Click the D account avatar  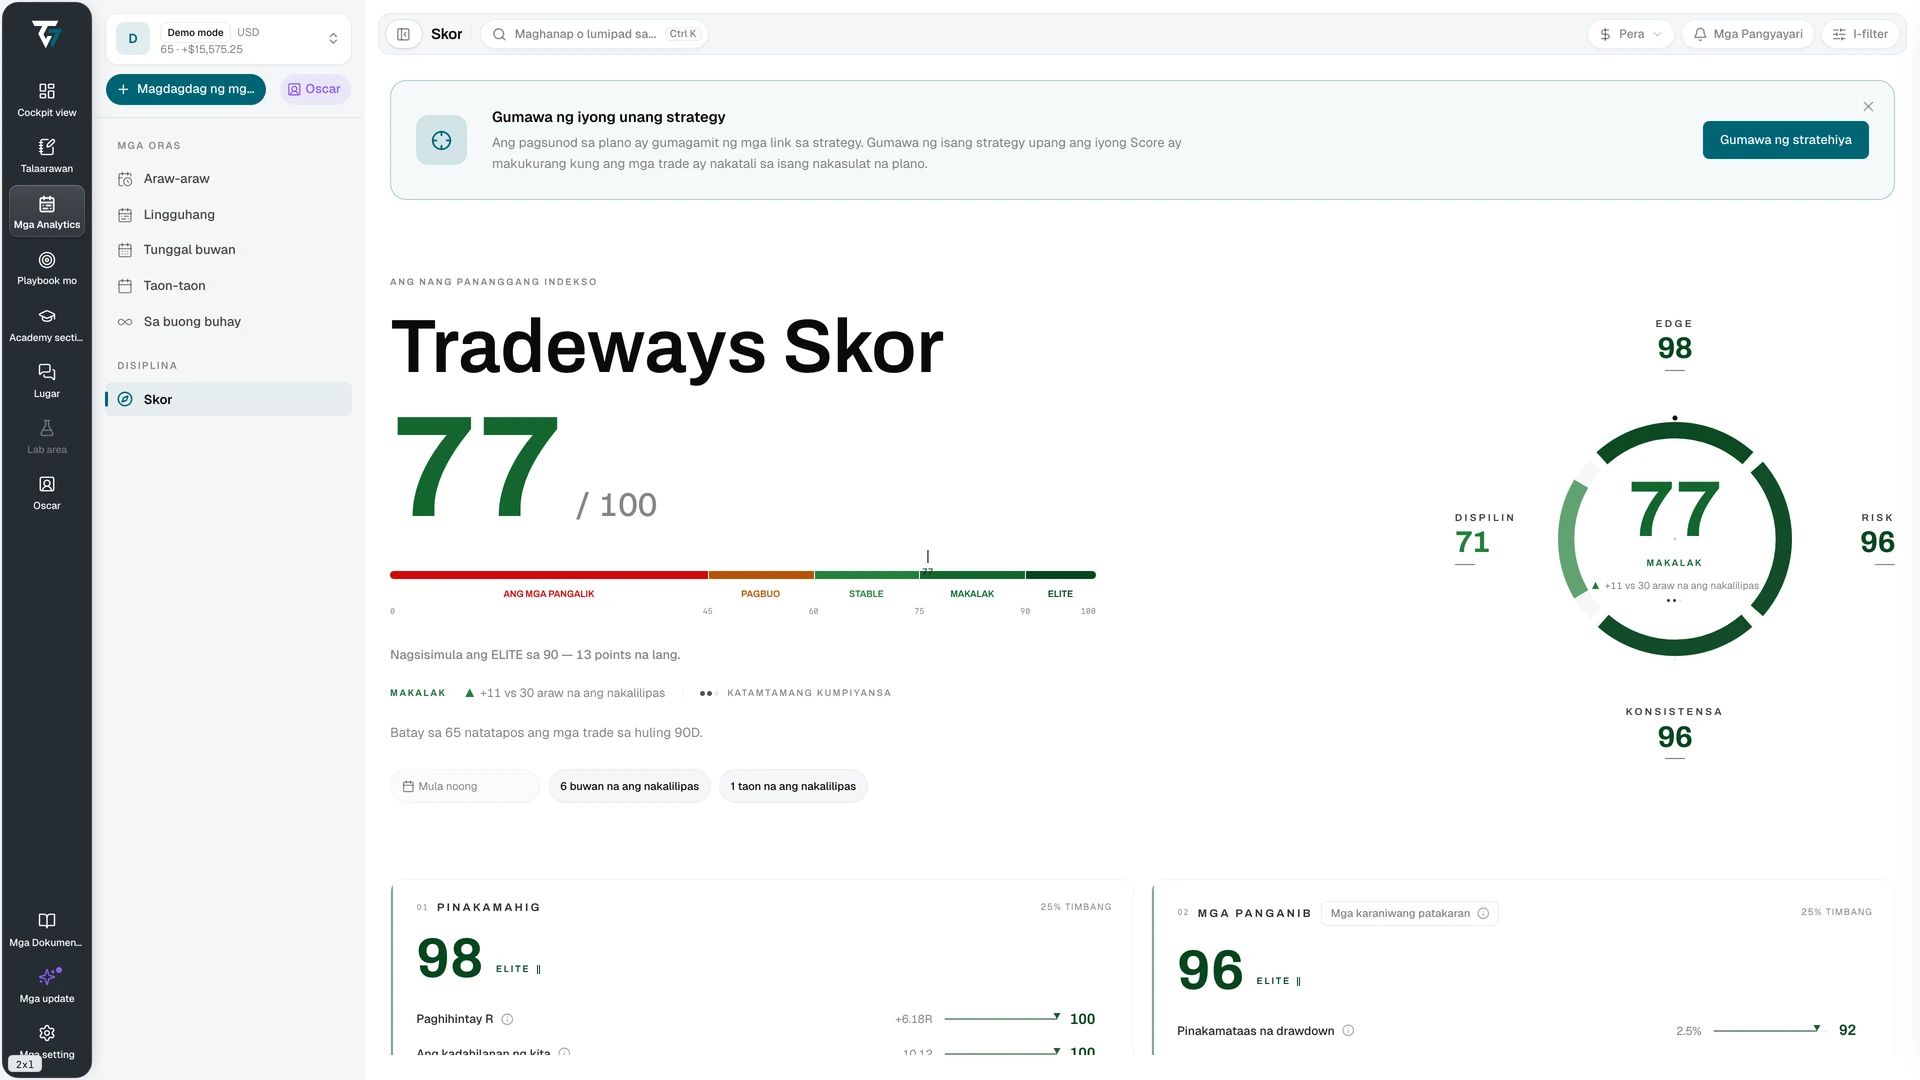(133, 39)
